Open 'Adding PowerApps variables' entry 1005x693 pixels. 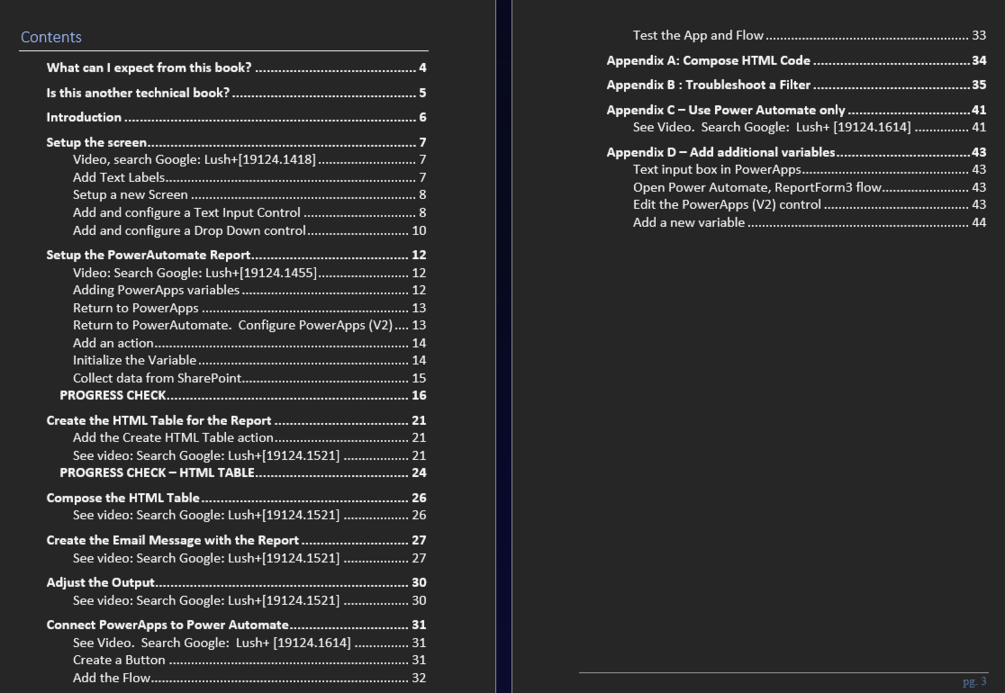tap(249, 290)
